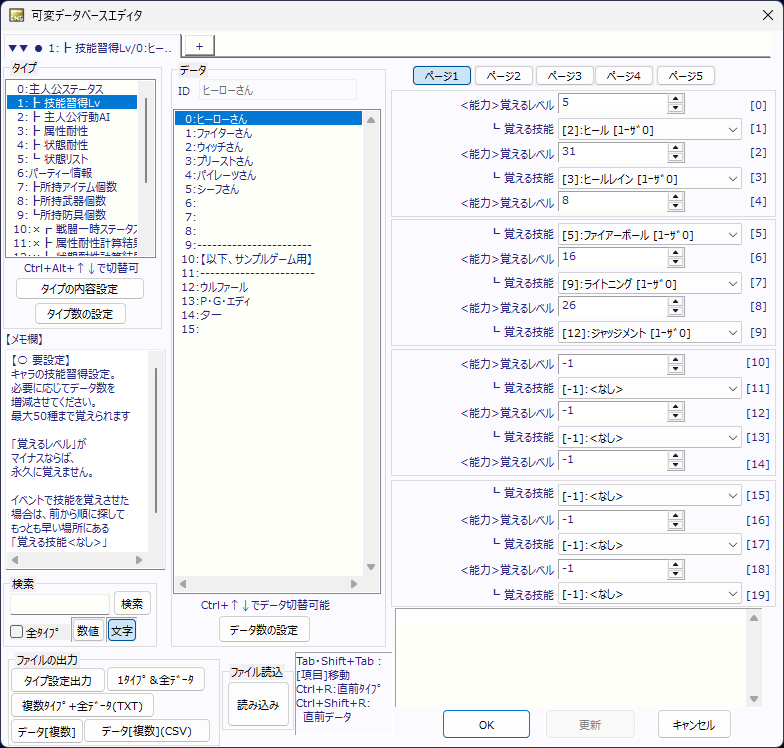Increase the learn level value at index [0]

pos(676,99)
